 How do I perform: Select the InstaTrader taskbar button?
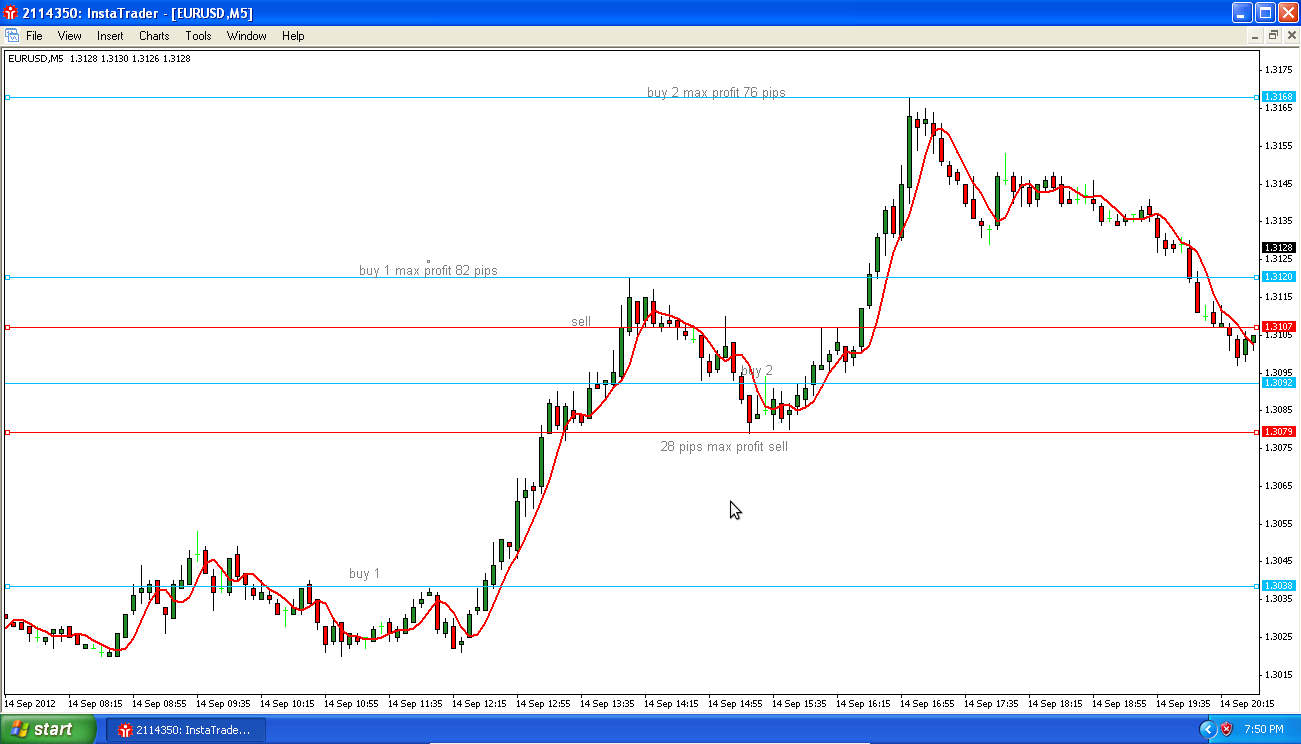pos(186,730)
